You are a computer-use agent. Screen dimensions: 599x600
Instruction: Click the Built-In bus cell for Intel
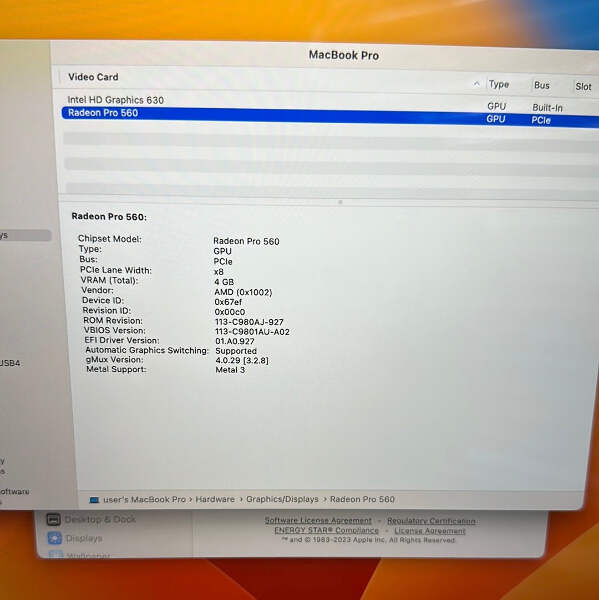547,108
